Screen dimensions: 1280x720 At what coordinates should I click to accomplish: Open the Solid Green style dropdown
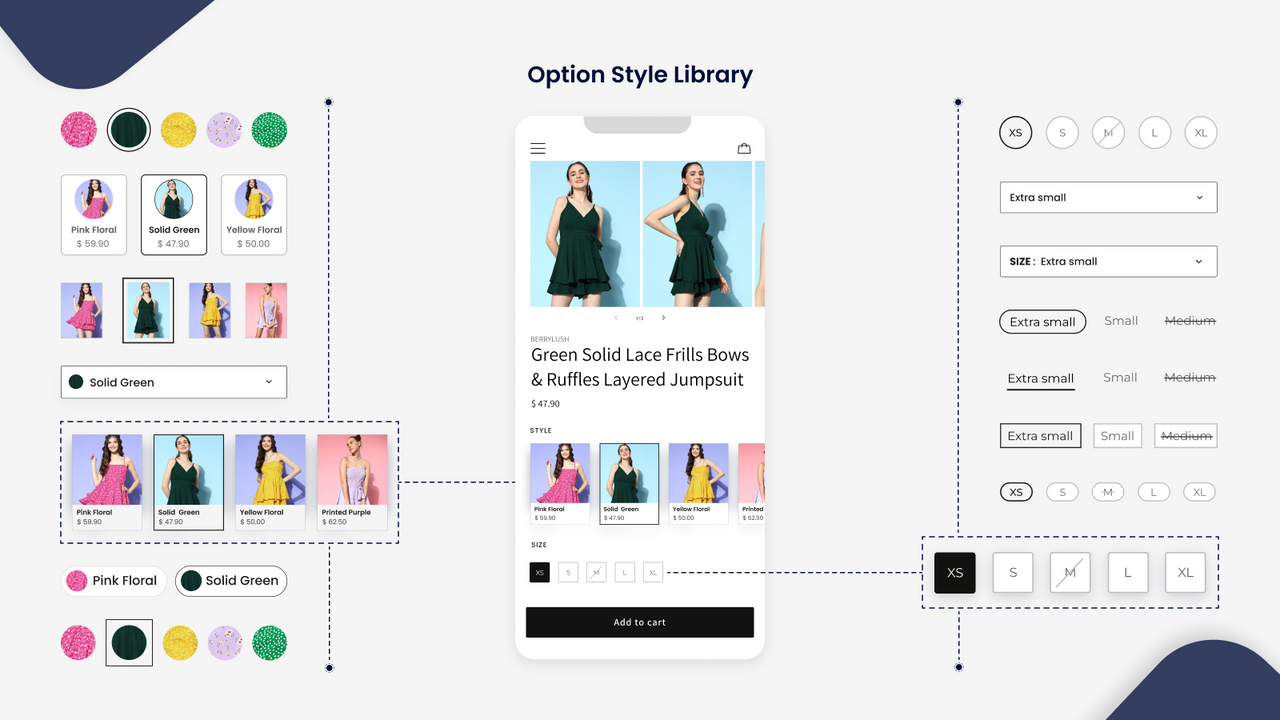(173, 382)
